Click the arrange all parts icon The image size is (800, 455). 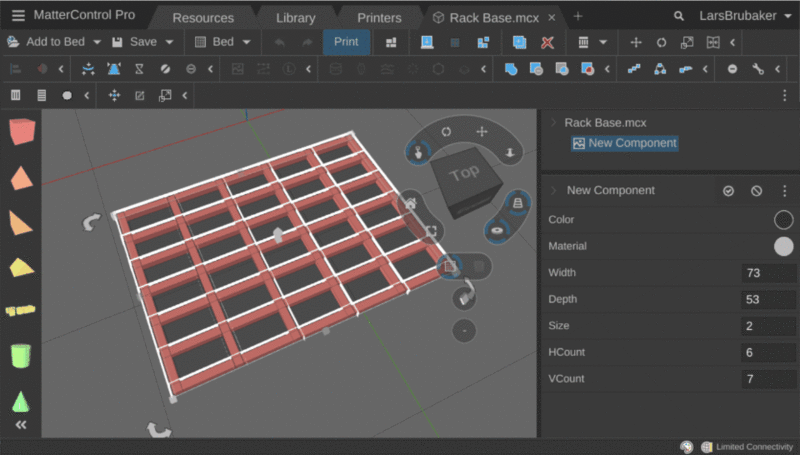coord(391,43)
